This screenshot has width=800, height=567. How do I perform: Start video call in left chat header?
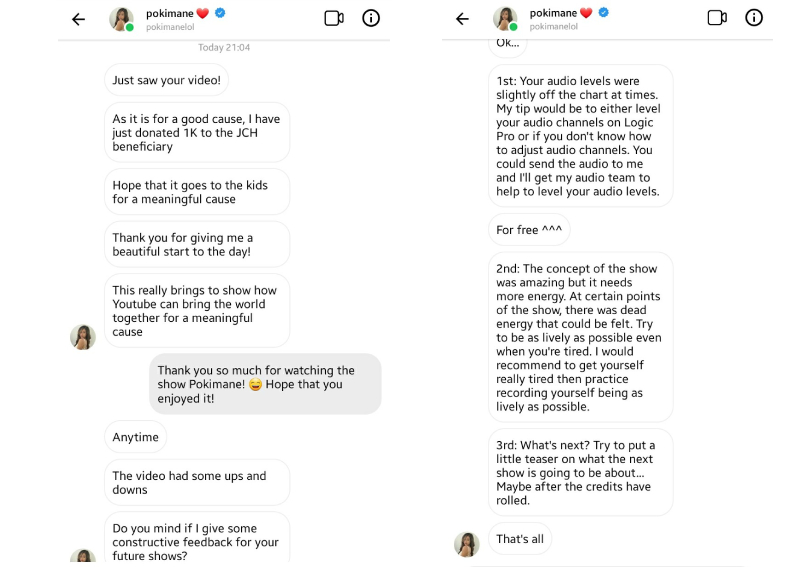334,18
